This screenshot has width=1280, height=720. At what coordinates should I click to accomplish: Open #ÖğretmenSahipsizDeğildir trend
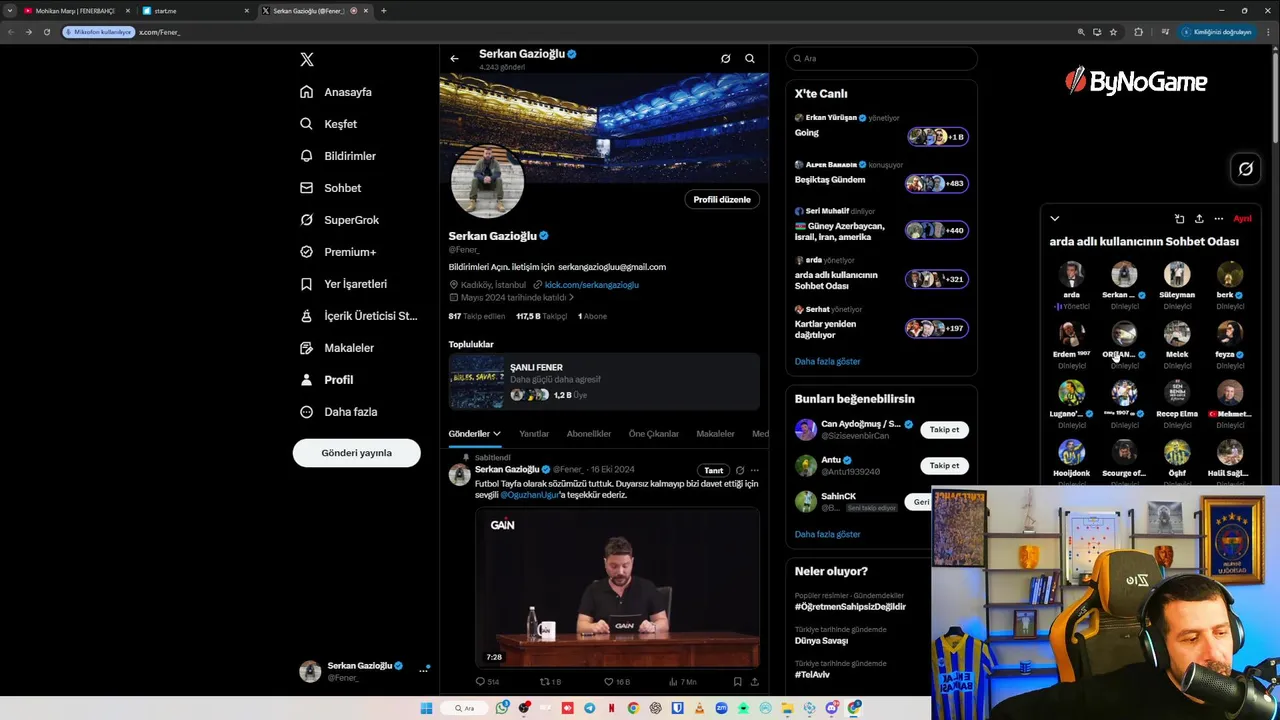[x=850, y=607]
